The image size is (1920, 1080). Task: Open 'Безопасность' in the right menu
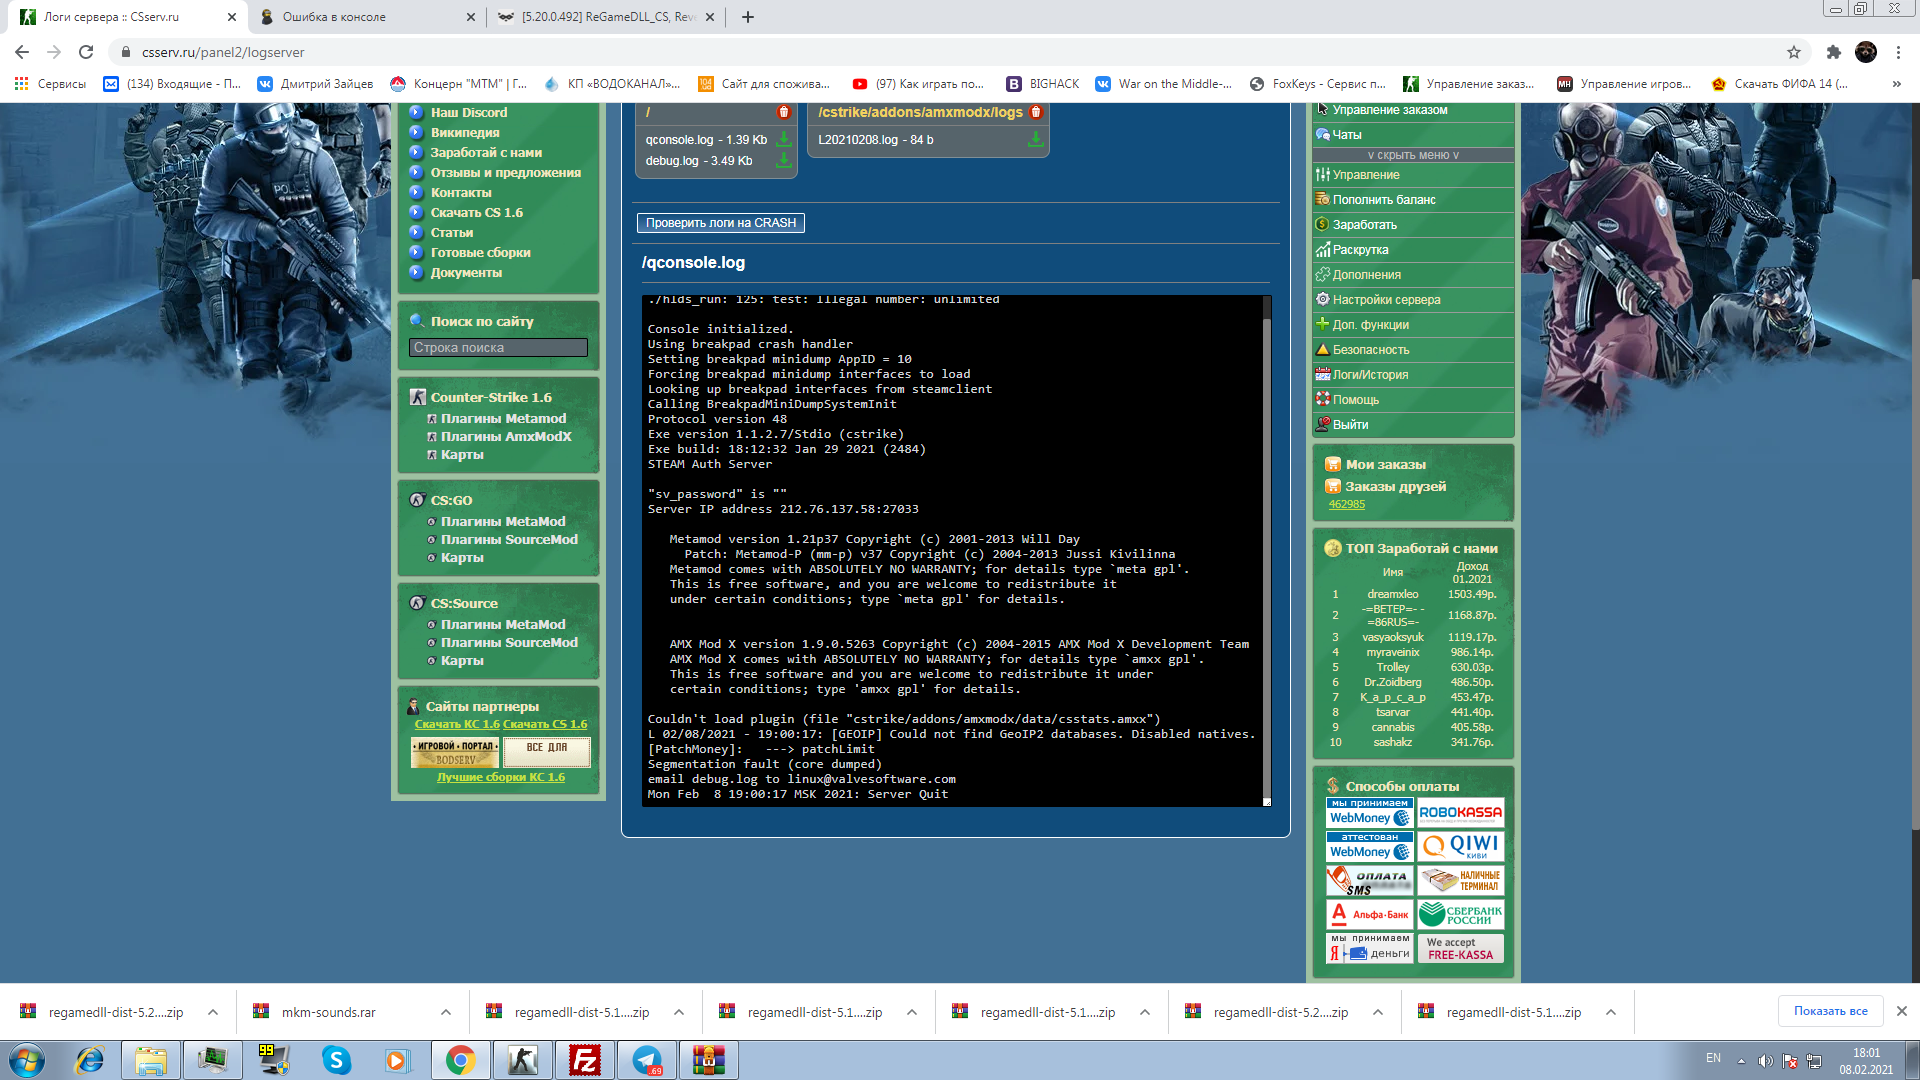pyautogui.click(x=1370, y=350)
